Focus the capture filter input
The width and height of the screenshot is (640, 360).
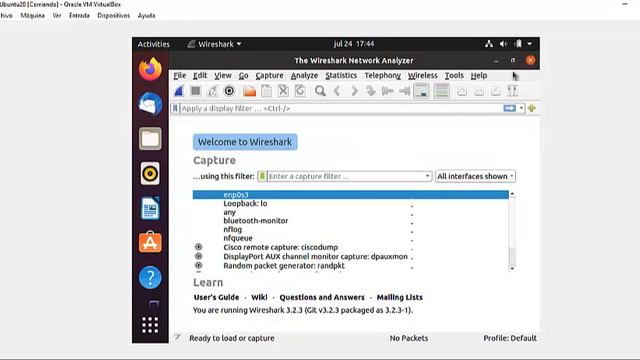pos(345,176)
